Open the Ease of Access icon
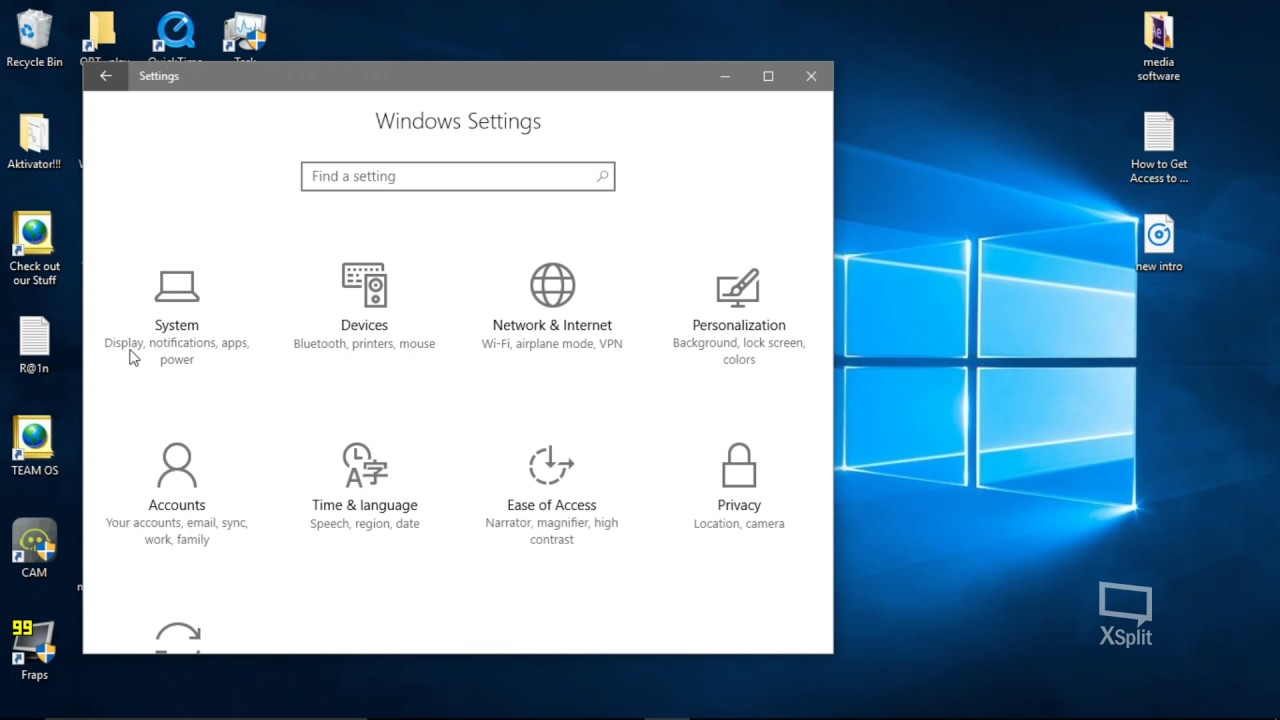The image size is (1280, 720). tap(551, 465)
